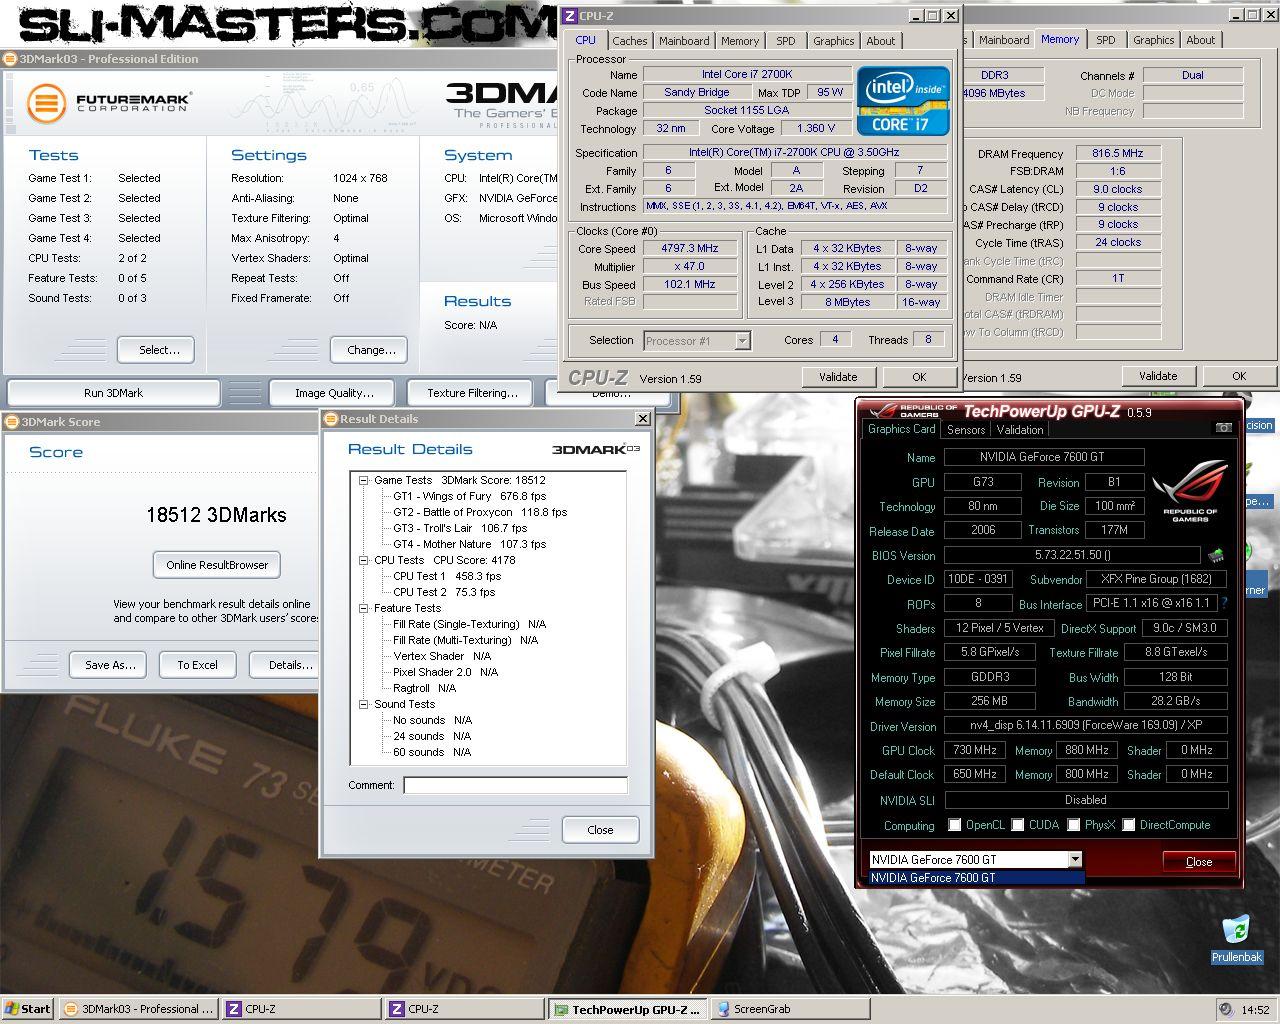Open the Online ResultBrowser
1280x1024 pixels.
(x=217, y=565)
